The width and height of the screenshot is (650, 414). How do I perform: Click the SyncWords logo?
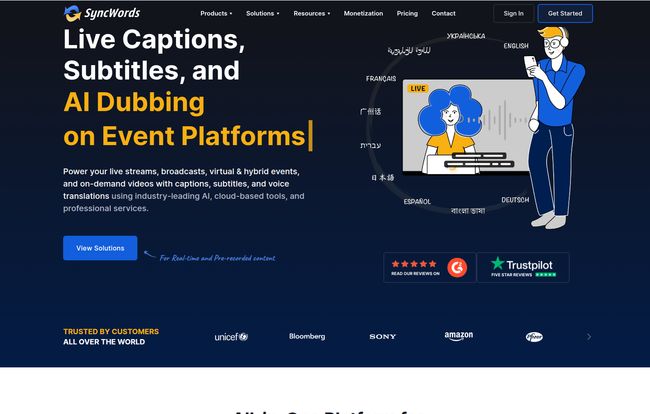point(102,13)
